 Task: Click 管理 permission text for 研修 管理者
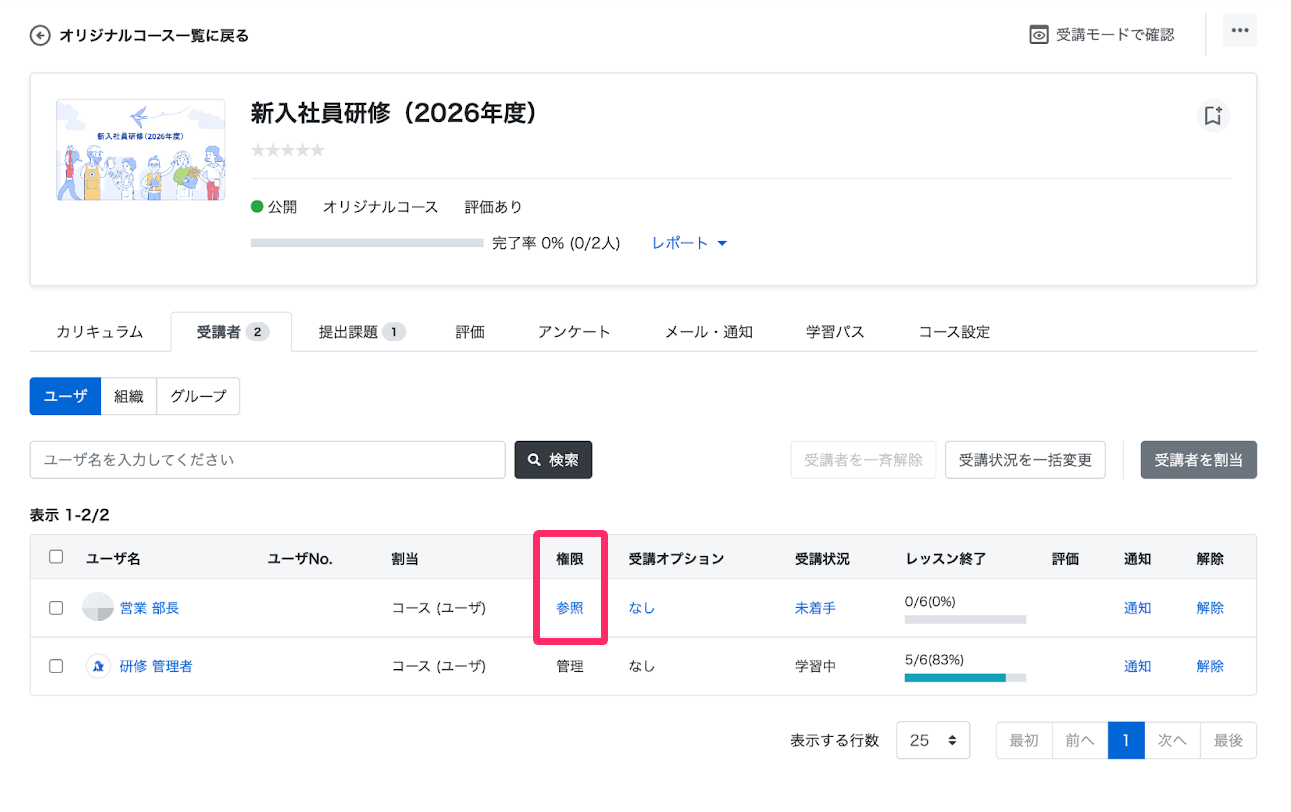tap(570, 666)
